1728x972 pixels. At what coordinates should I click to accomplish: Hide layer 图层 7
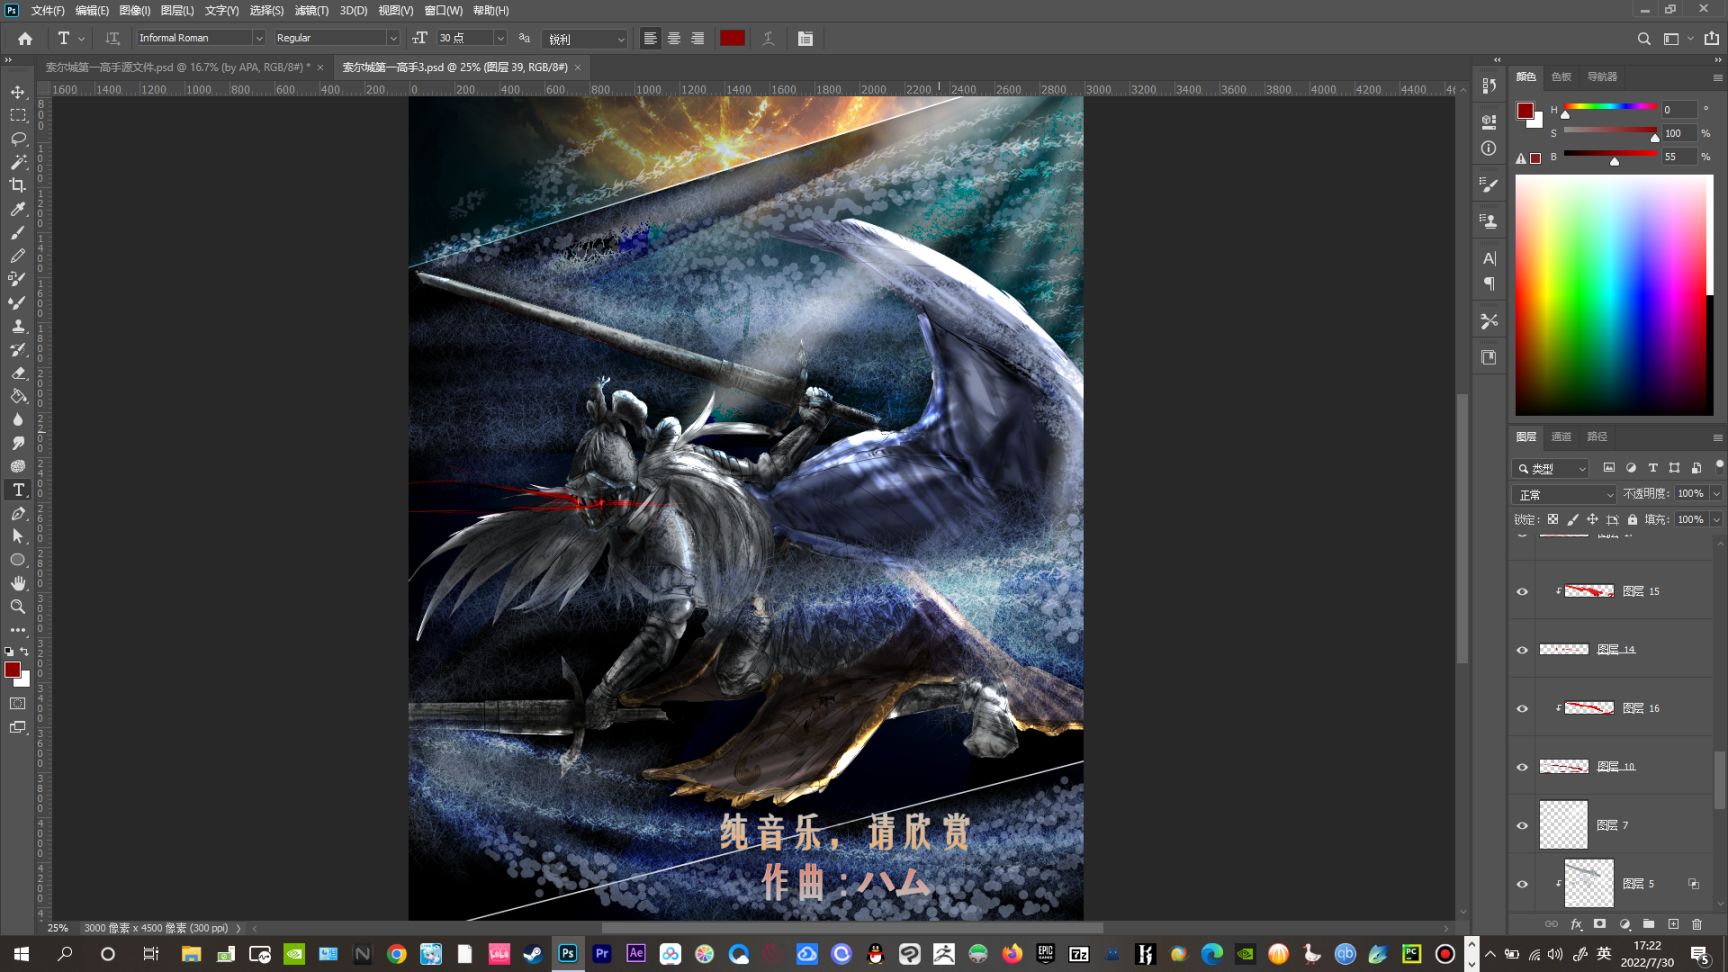click(x=1522, y=825)
